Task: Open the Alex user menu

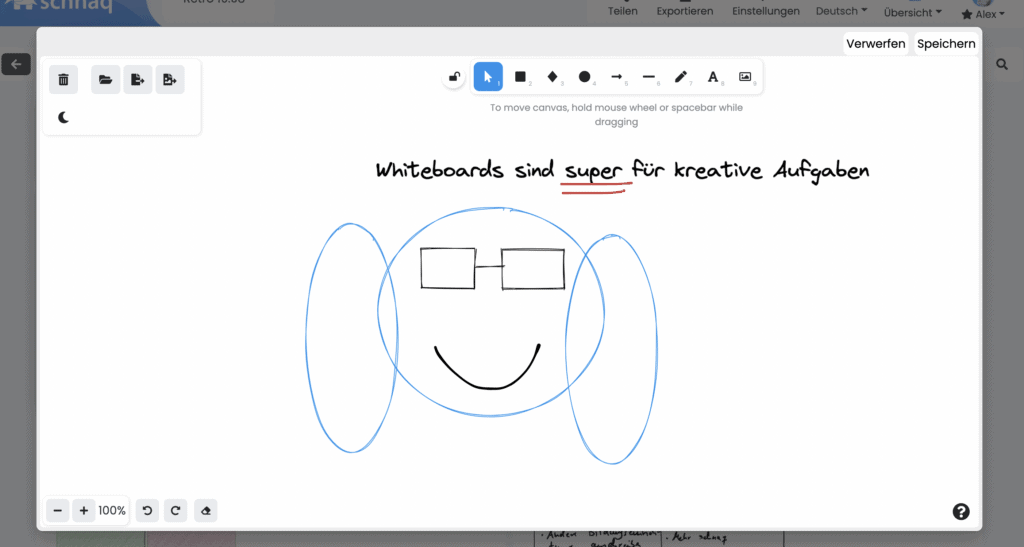Action: [x=983, y=14]
